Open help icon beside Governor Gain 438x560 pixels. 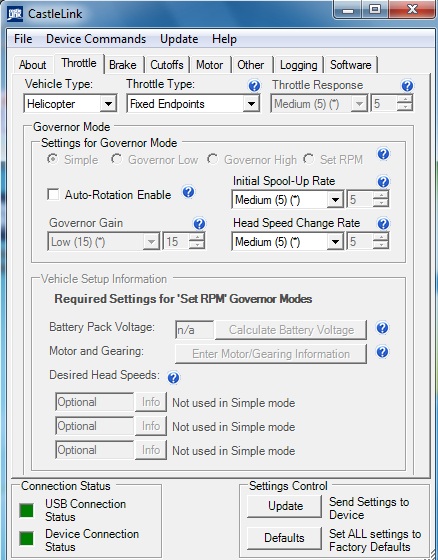[x=199, y=224]
